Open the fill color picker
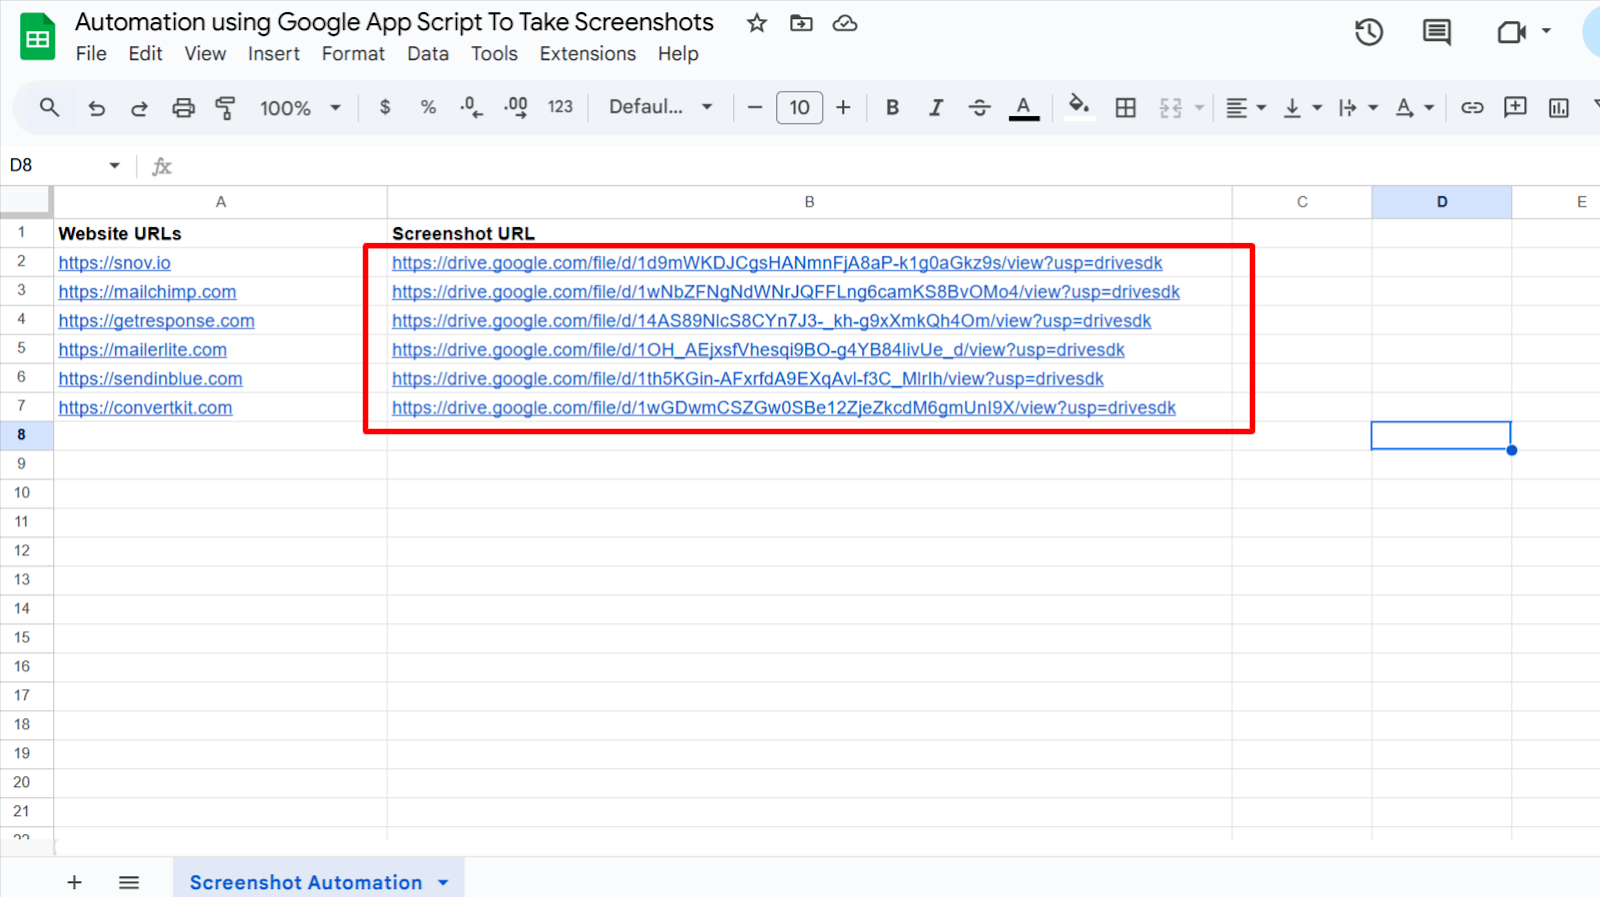This screenshot has height=897, width=1600. tap(1078, 106)
